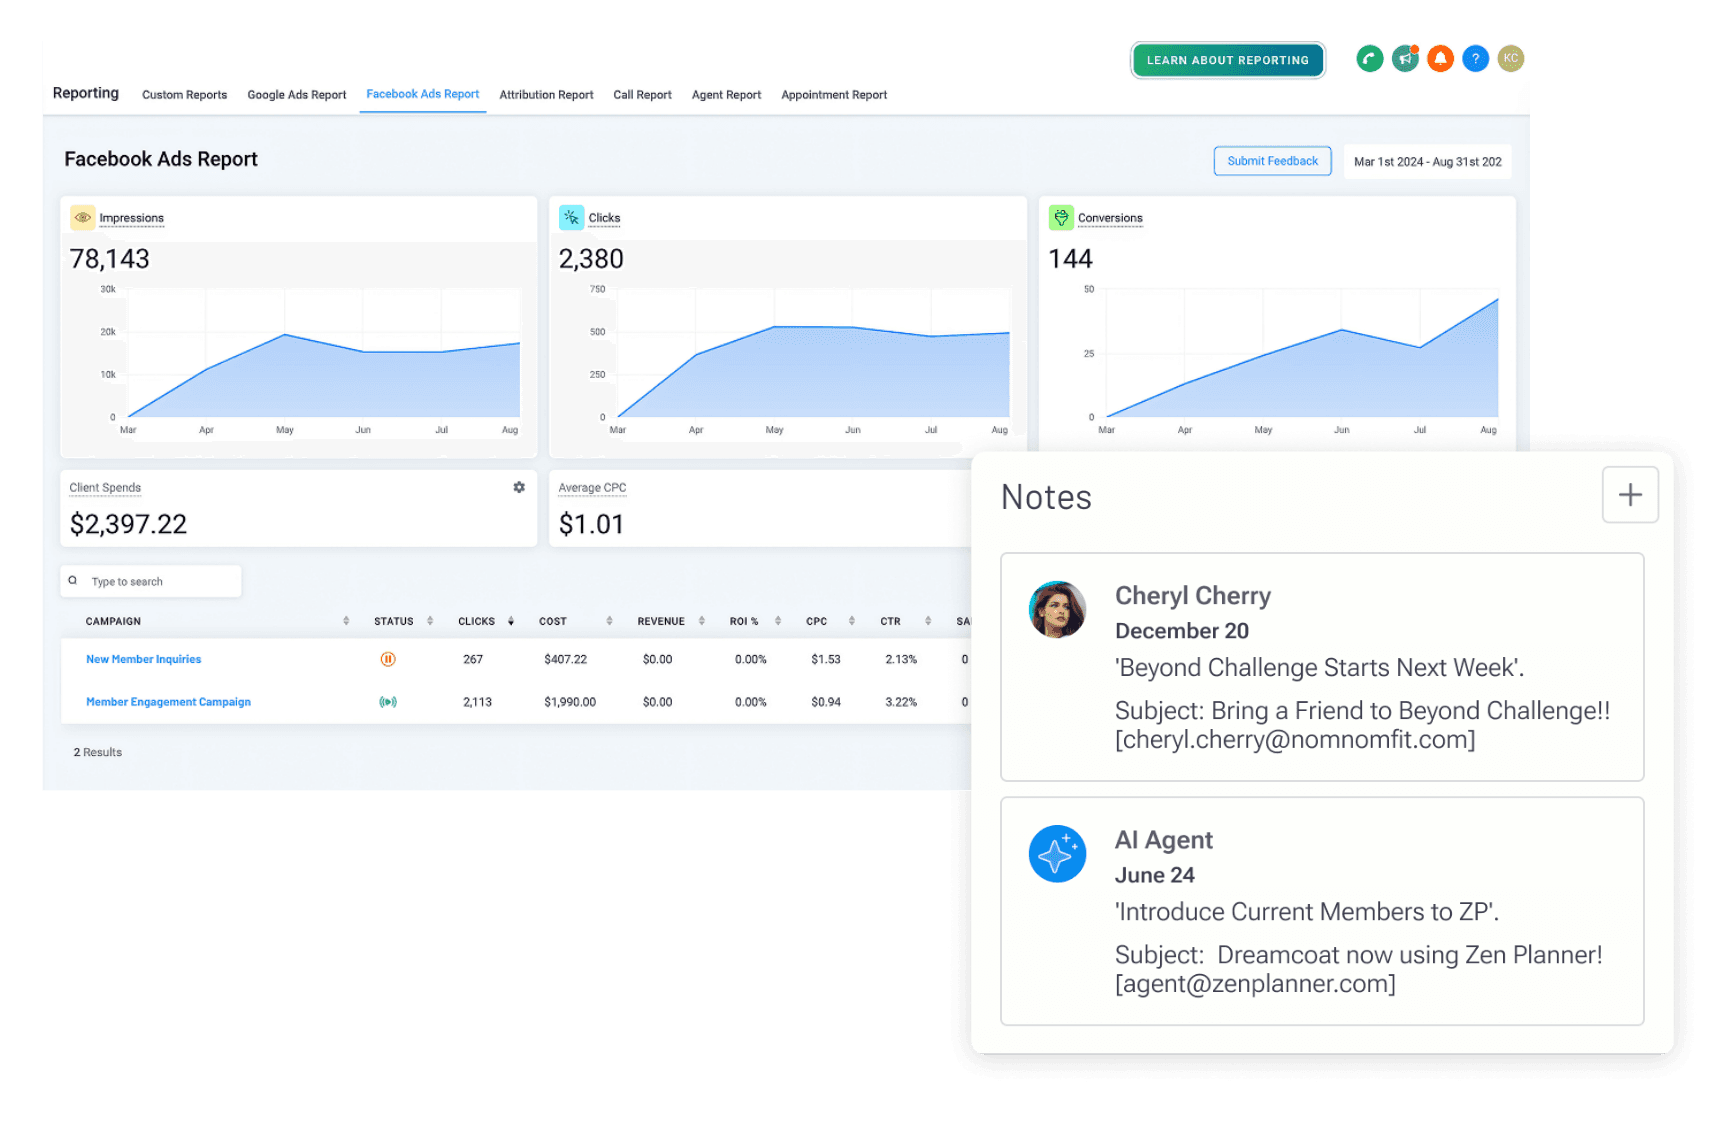Open the Member Engagement Campaign link
The image size is (1733, 1125).
(168, 702)
